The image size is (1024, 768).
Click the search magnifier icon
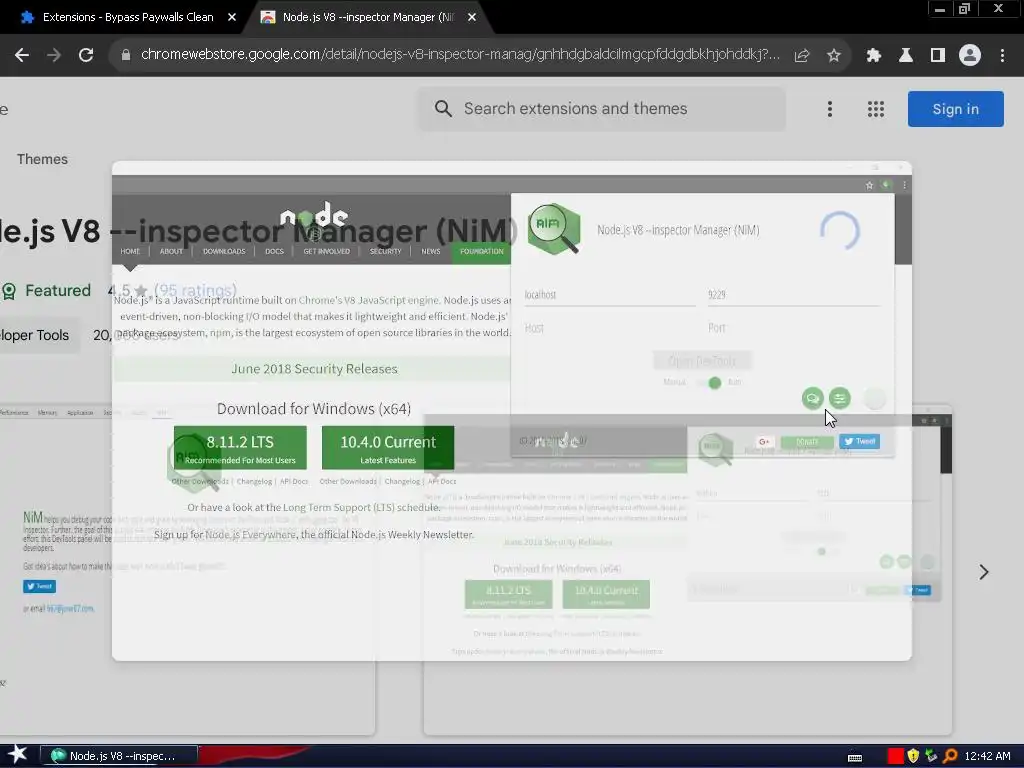(x=443, y=109)
